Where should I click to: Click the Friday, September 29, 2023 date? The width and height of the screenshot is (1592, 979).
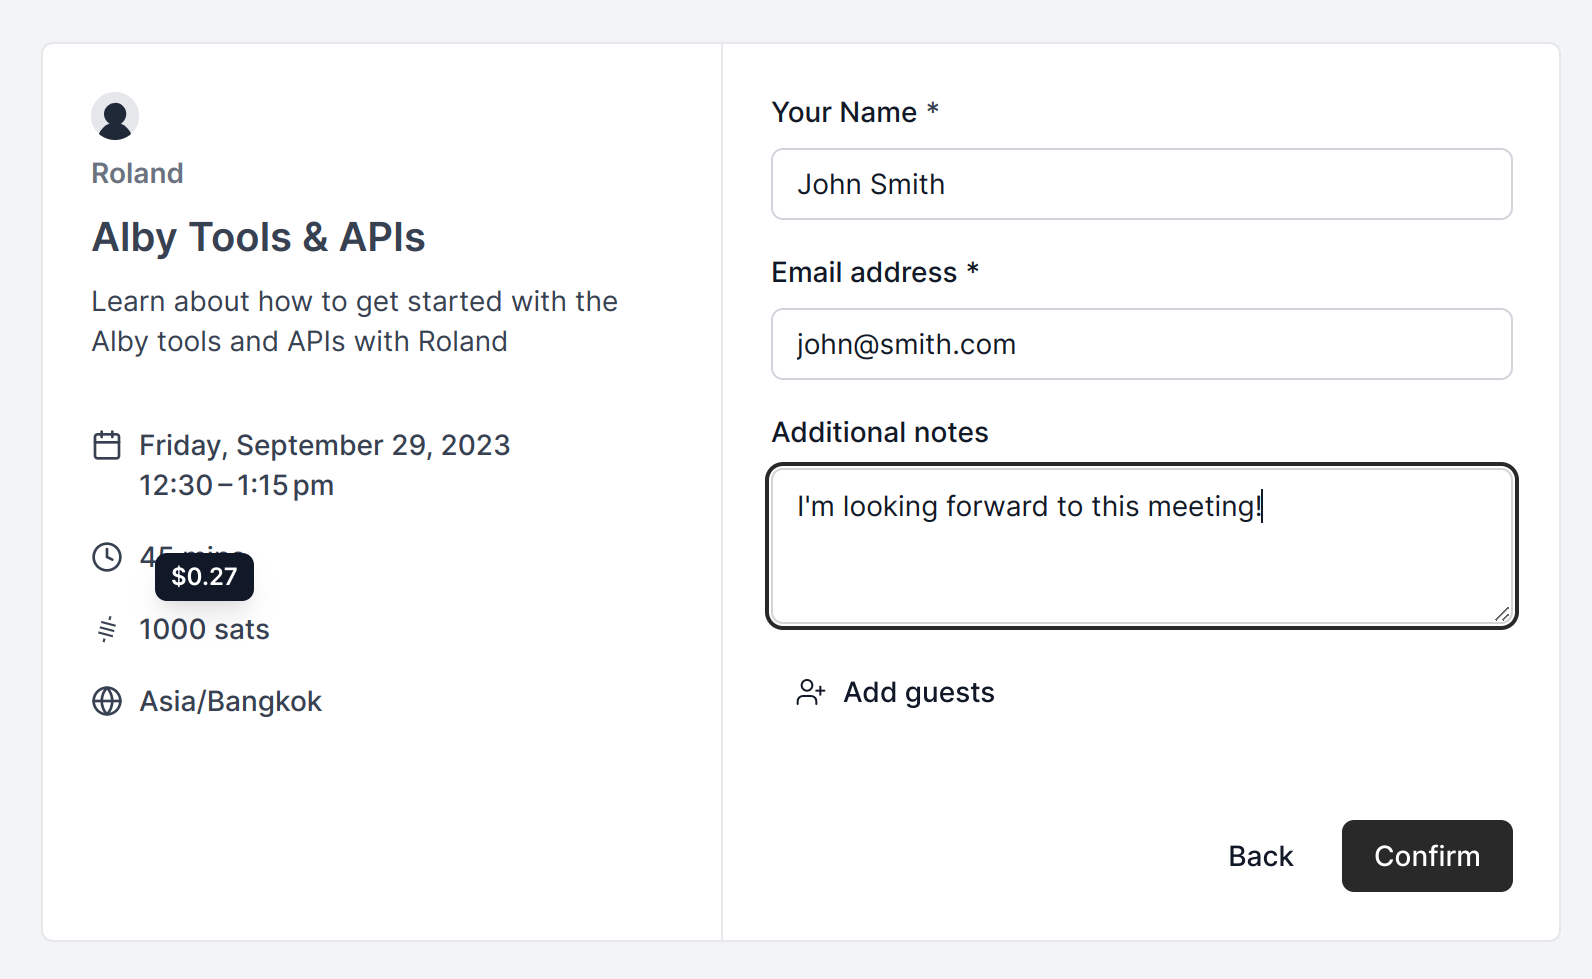pos(324,445)
